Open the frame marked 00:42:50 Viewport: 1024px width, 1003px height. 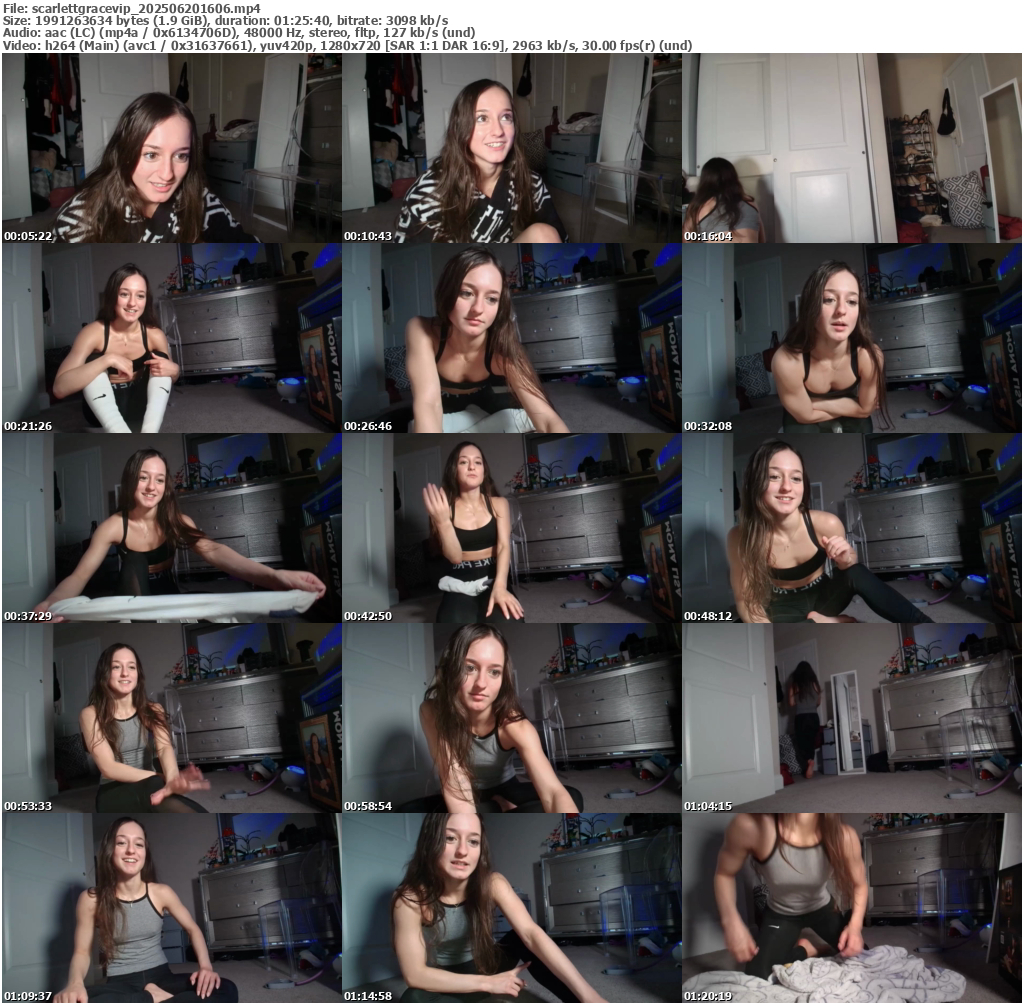(x=511, y=528)
